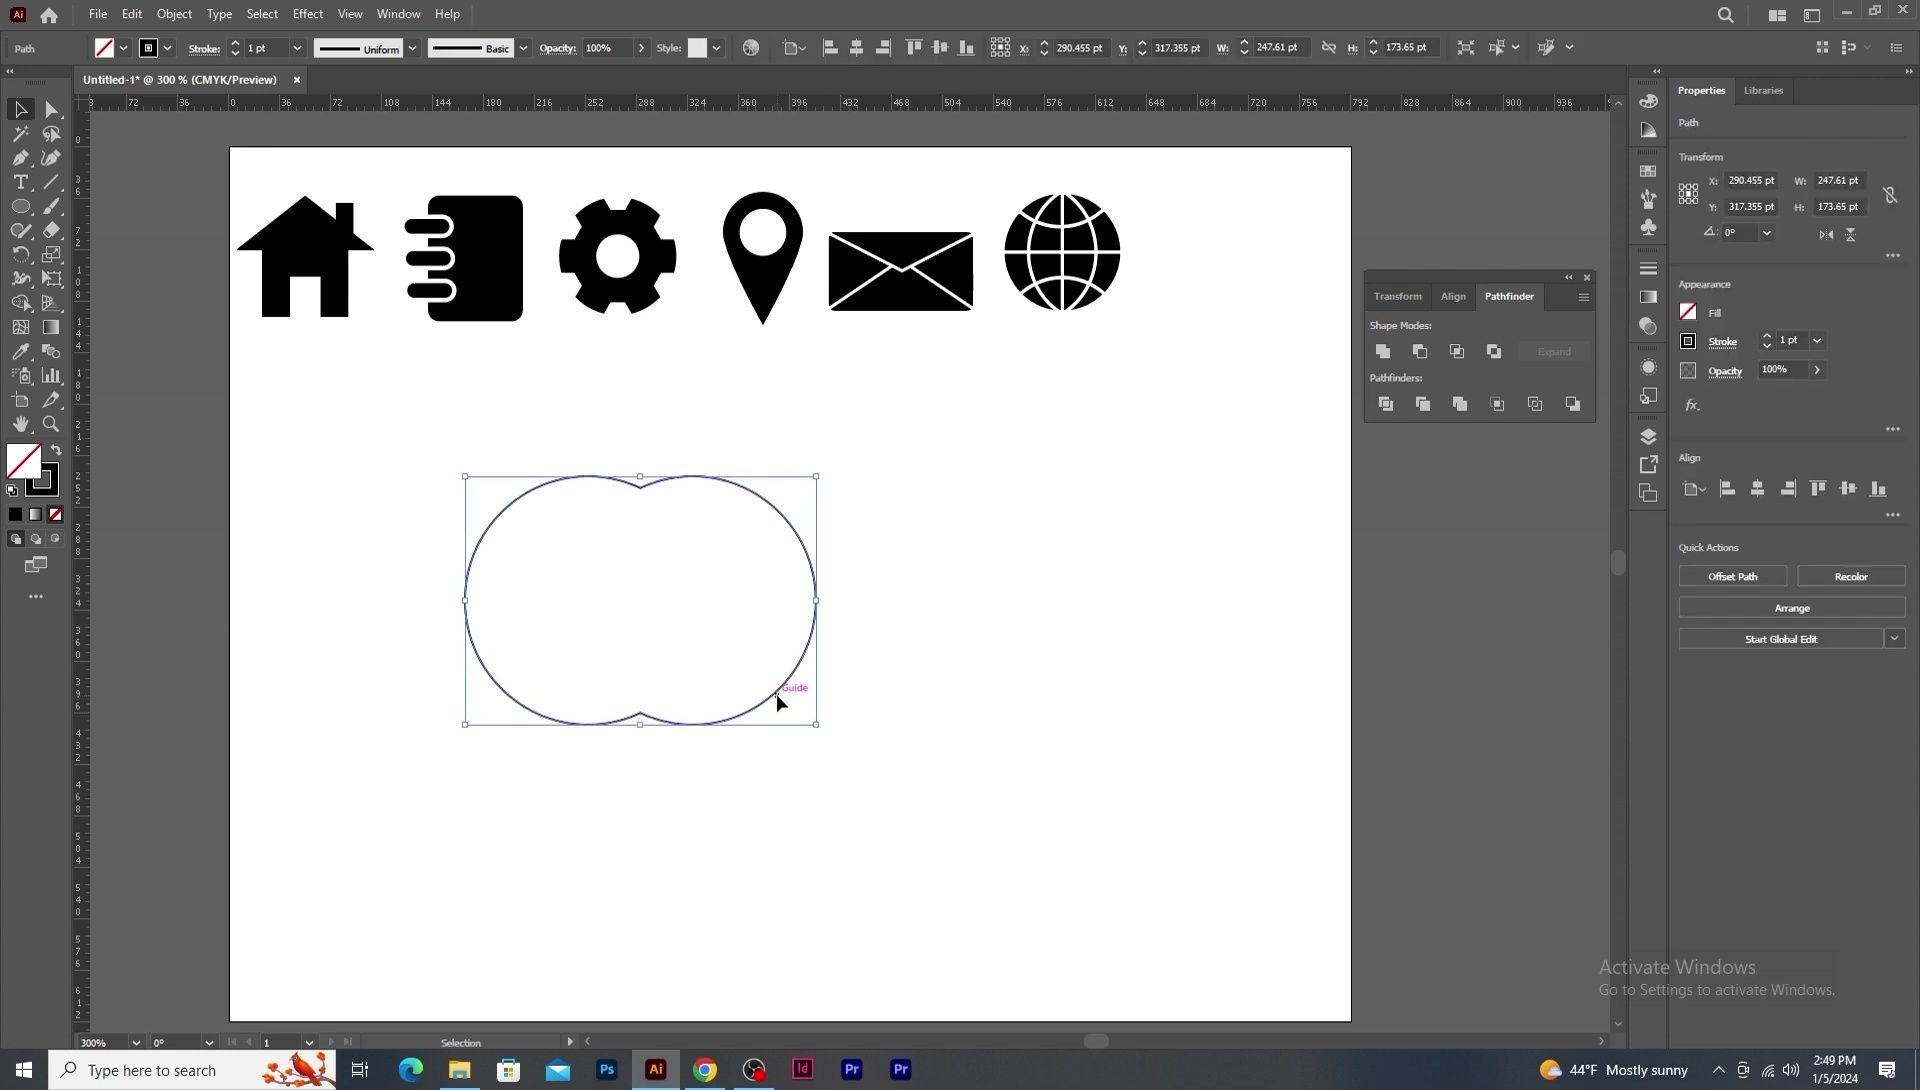Image resolution: width=1920 pixels, height=1090 pixels.
Task: Switch to the Align panel tab
Action: (1453, 296)
